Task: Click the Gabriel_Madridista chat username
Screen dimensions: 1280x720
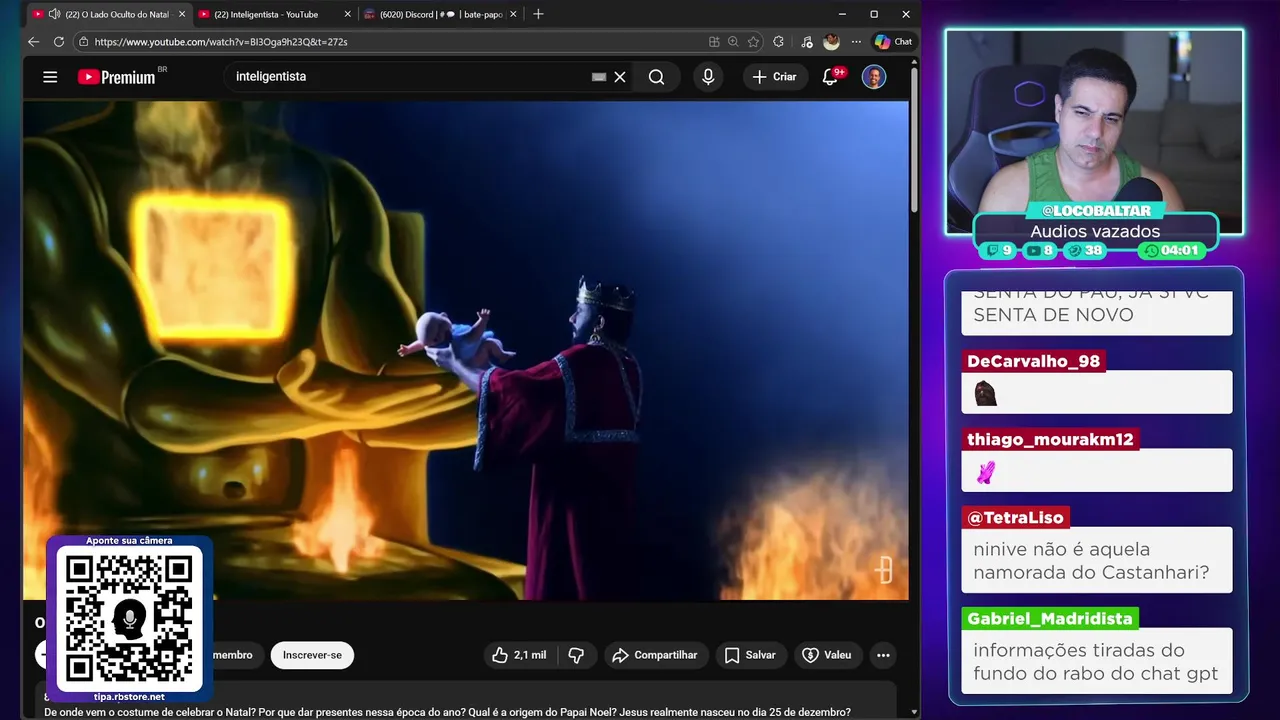Action: [x=1050, y=618]
